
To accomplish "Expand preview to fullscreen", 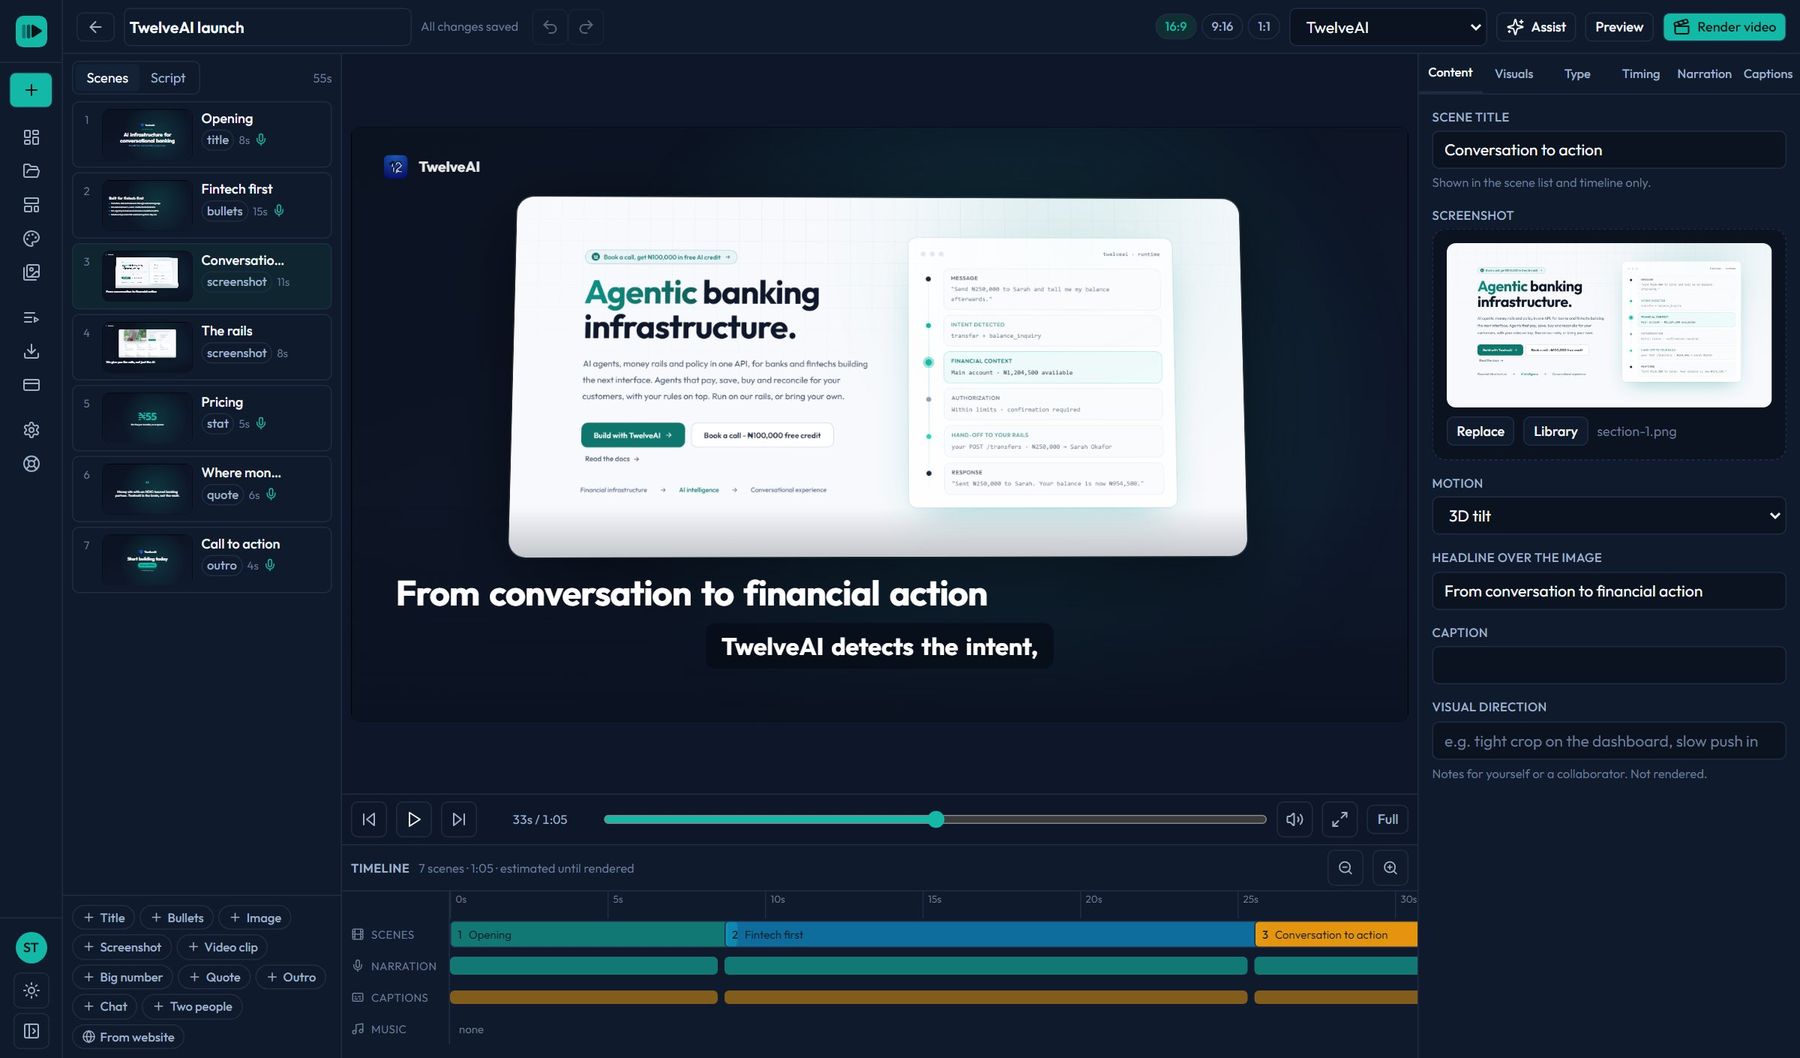I will point(1340,819).
